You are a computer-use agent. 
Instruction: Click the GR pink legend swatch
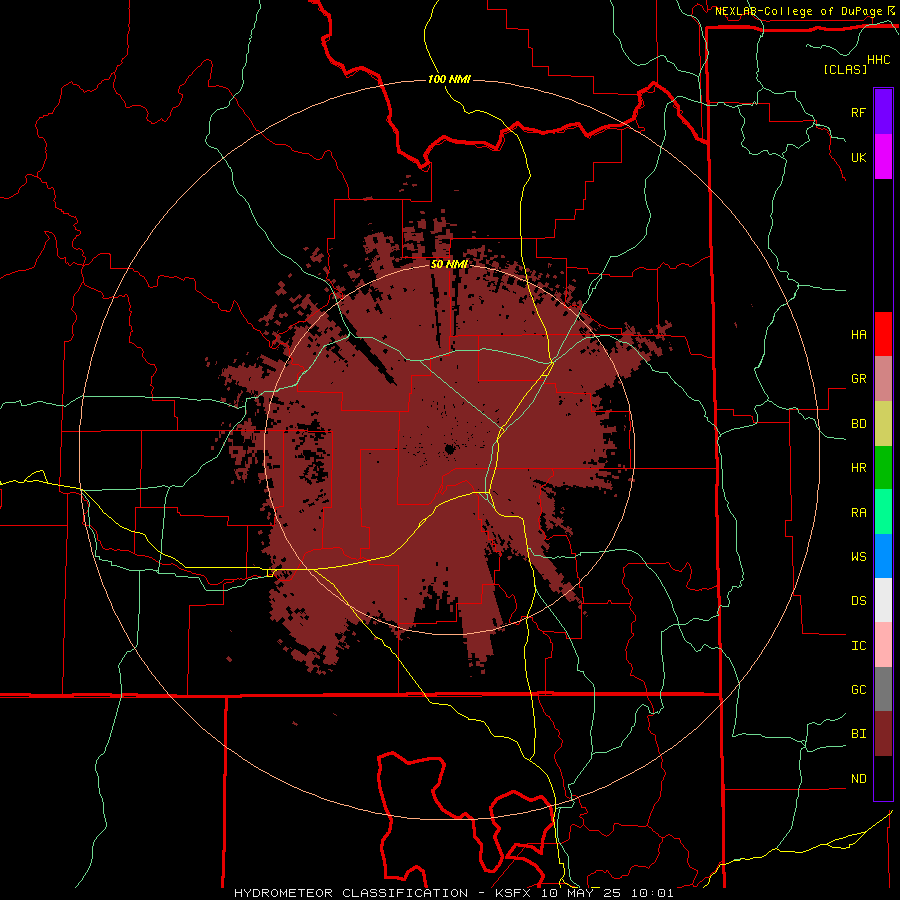[x=883, y=379]
